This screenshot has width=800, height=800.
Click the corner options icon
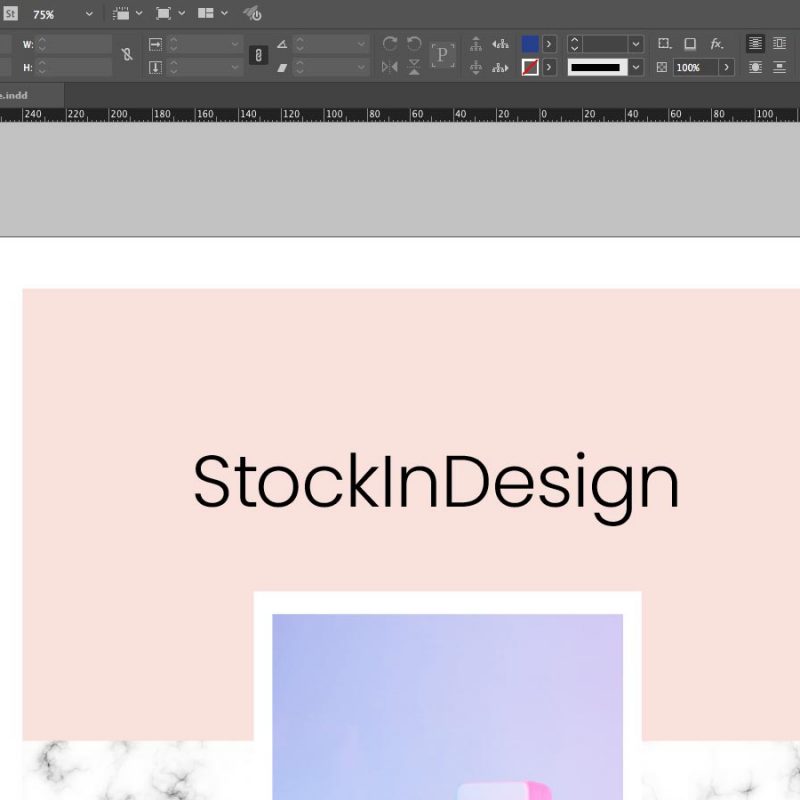[x=664, y=44]
